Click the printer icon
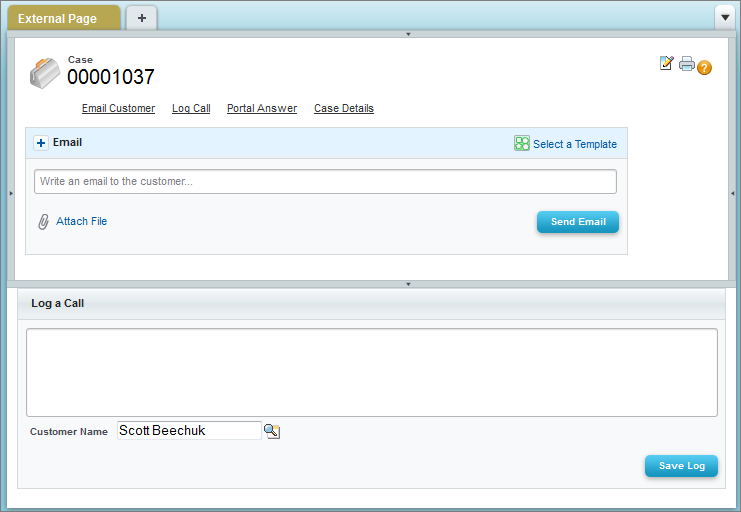The width and height of the screenshot is (741, 512). coord(687,63)
